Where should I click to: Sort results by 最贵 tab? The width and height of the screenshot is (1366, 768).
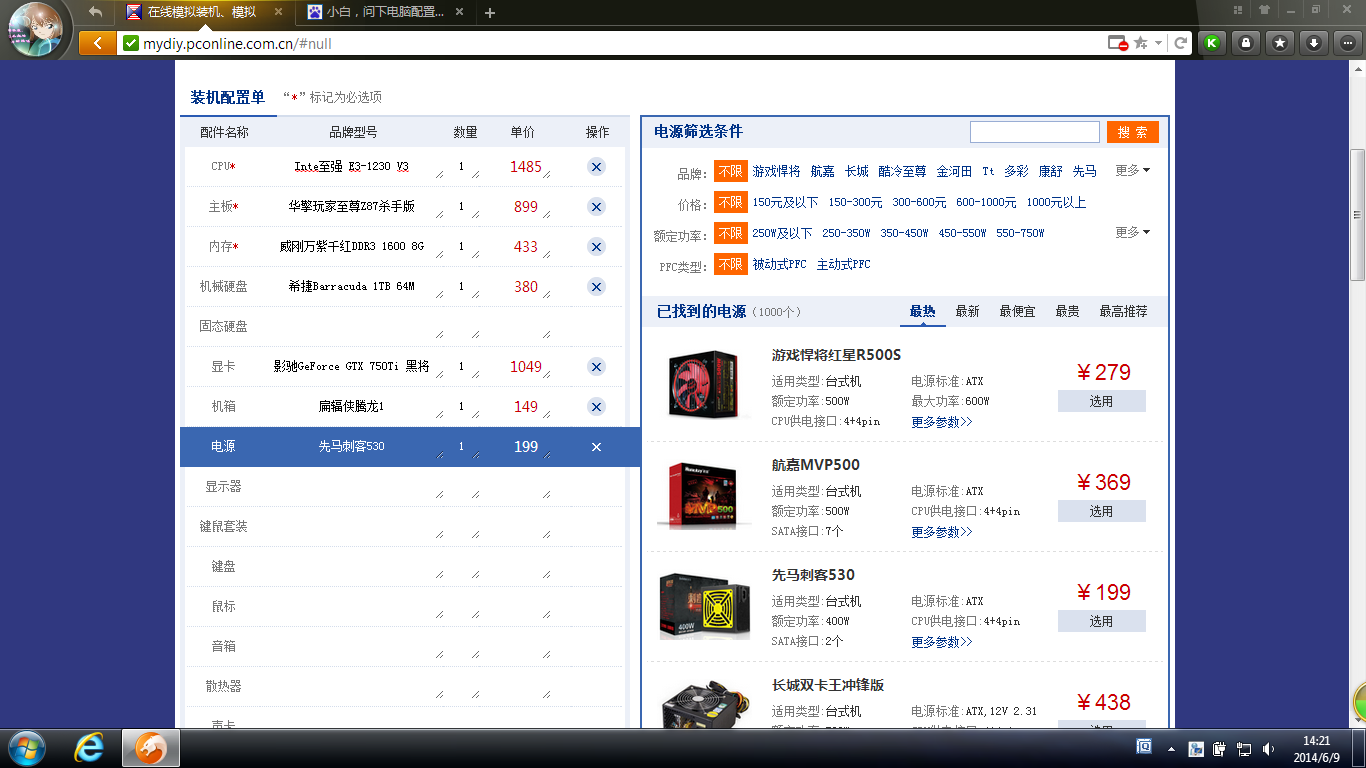[1067, 312]
